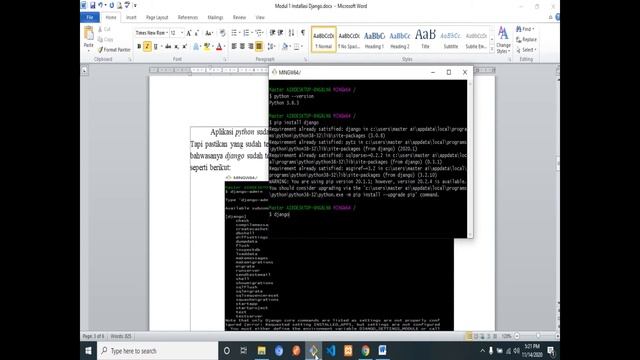Click the Paste button in Clipboard group
The image size is (640, 360).
pos(89,38)
